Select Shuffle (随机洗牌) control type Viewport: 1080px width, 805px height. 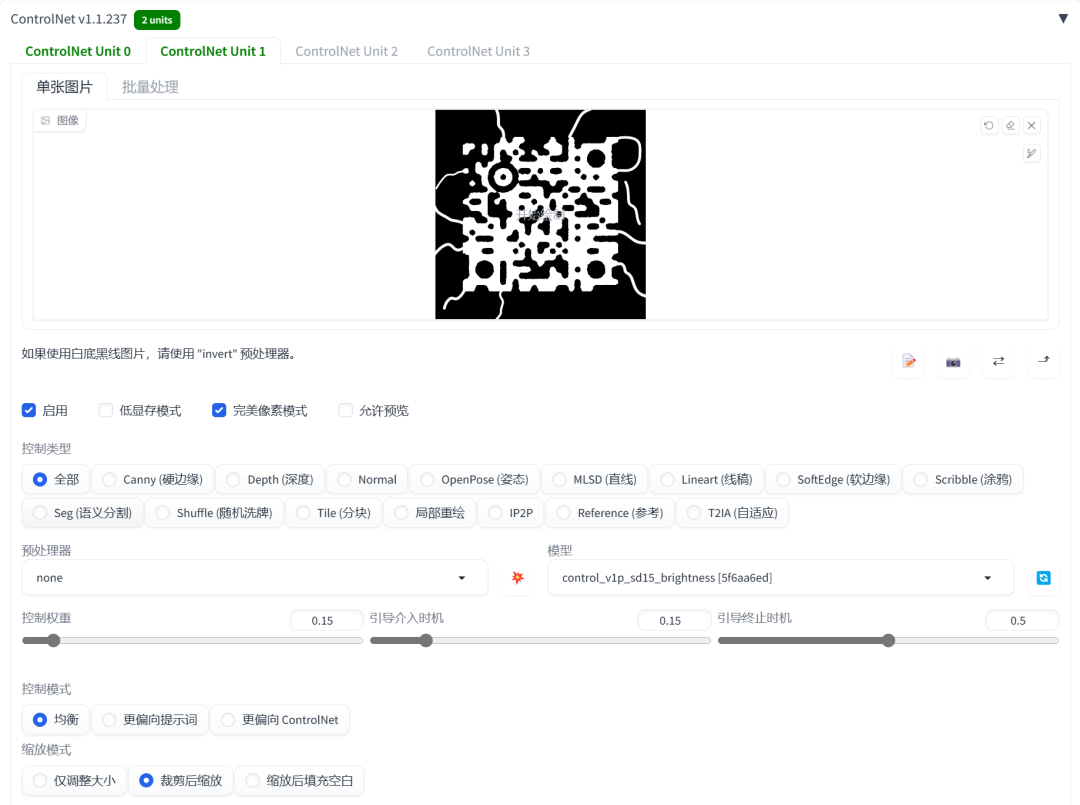(x=214, y=513)
